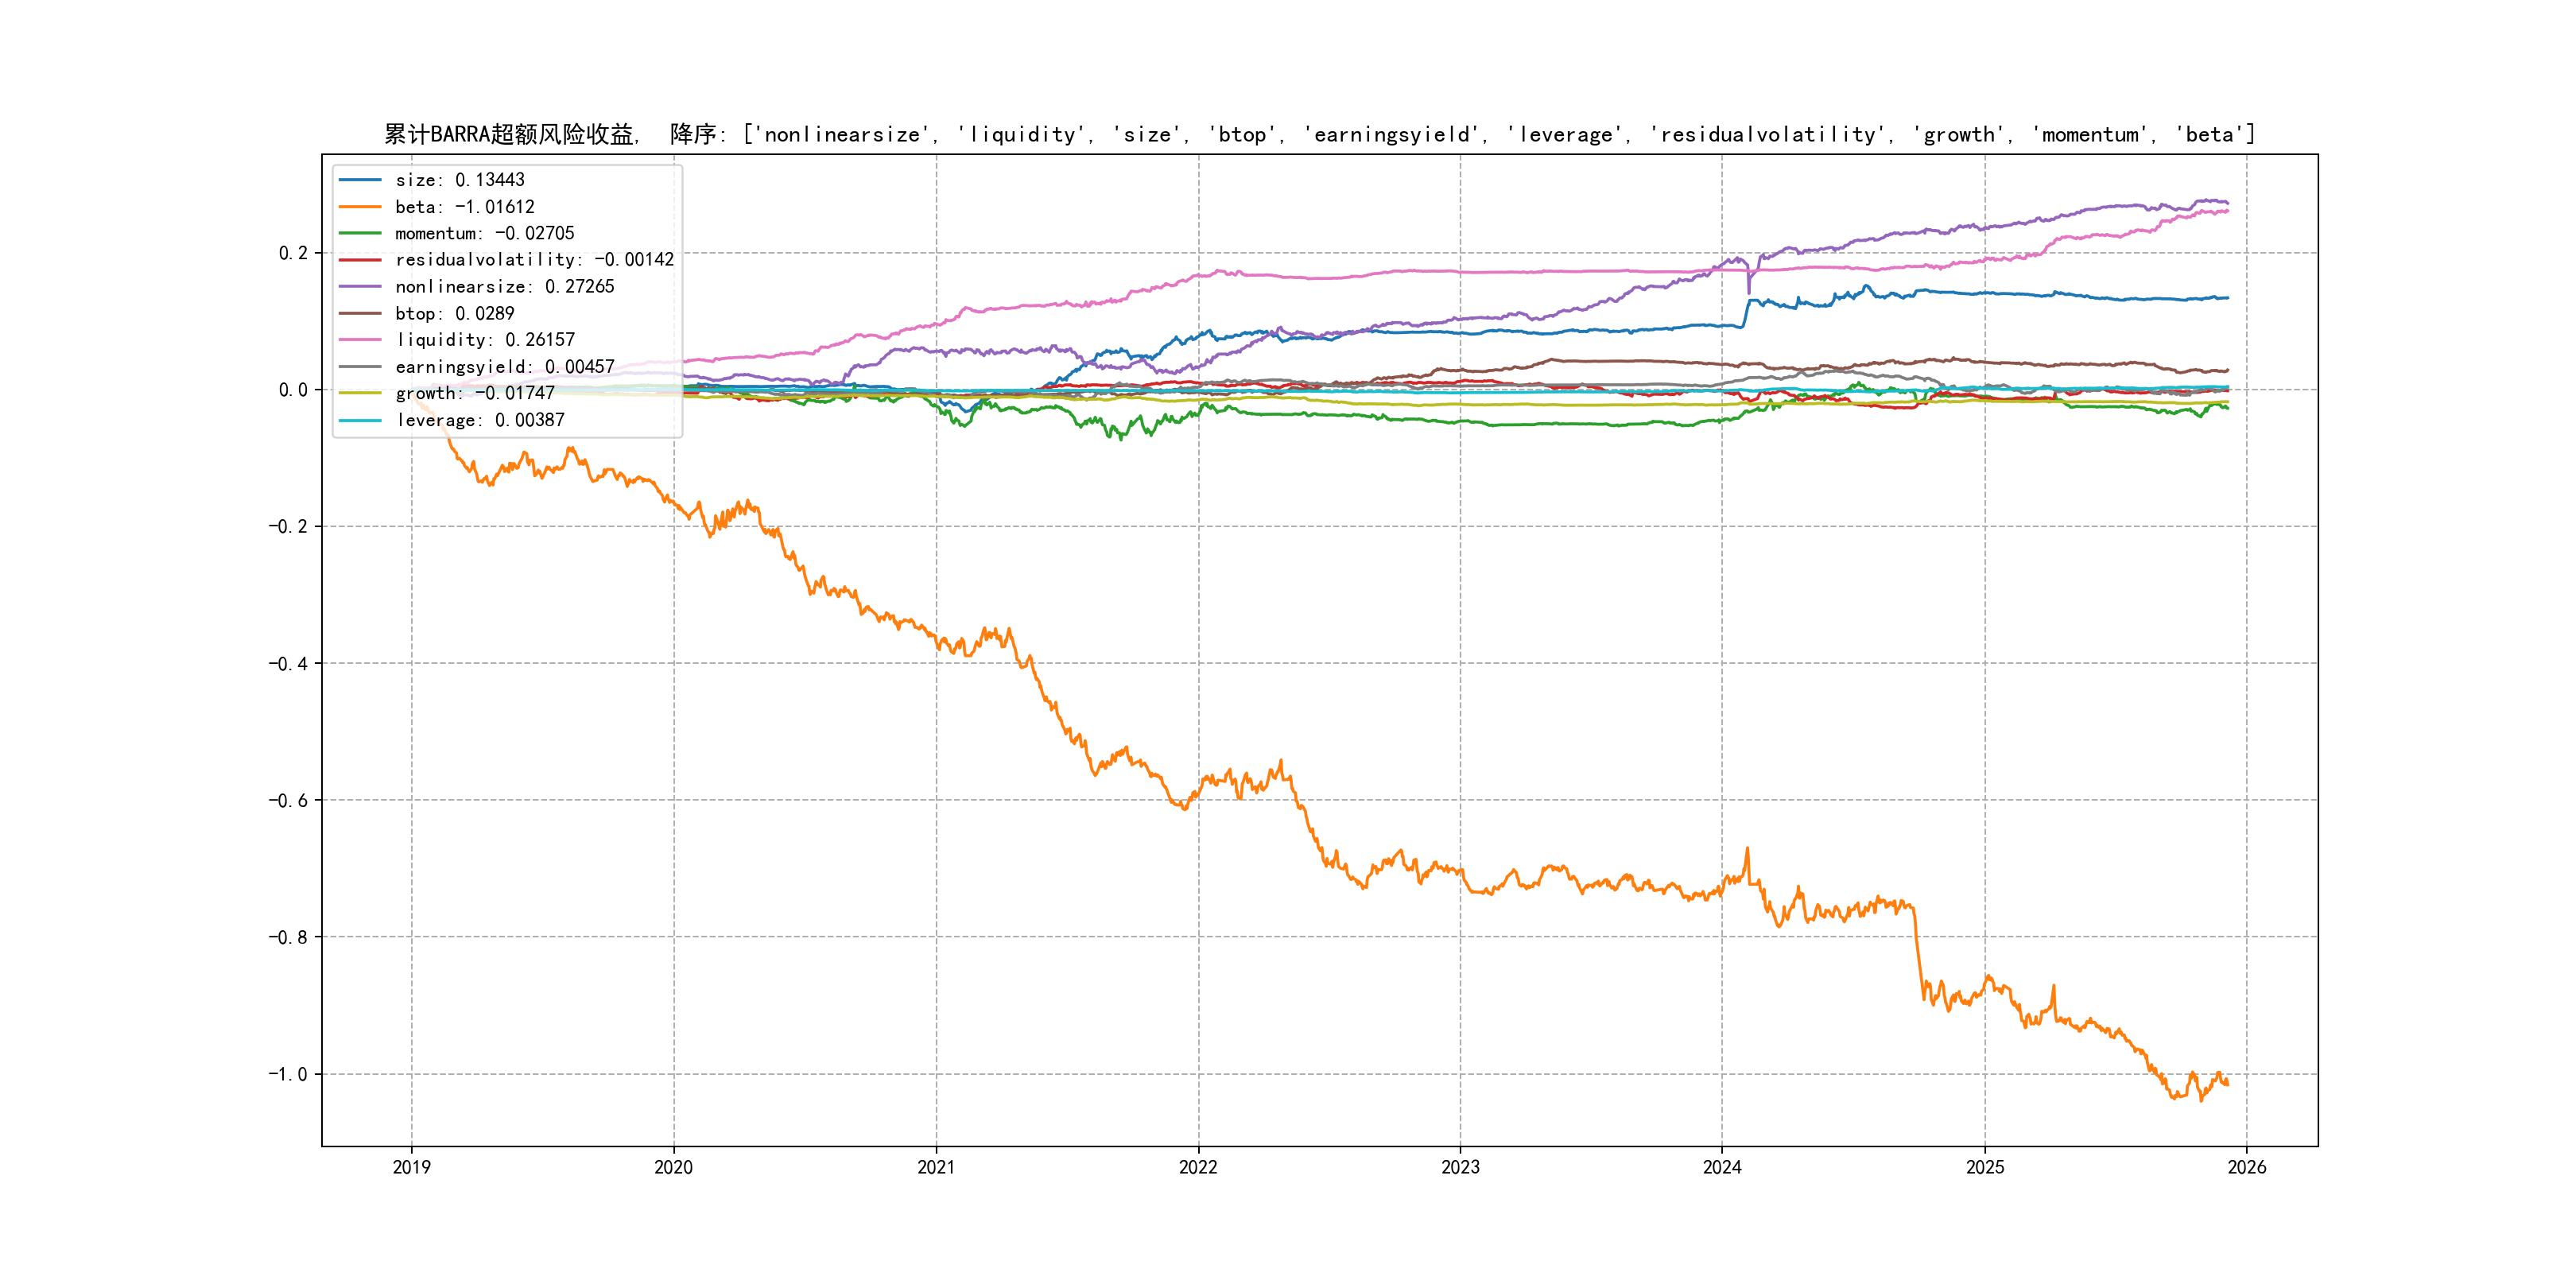This screenshot has width=2576, height=1288.
Task: Click the pink liquidity legend swatch
Action: [360, 340]
